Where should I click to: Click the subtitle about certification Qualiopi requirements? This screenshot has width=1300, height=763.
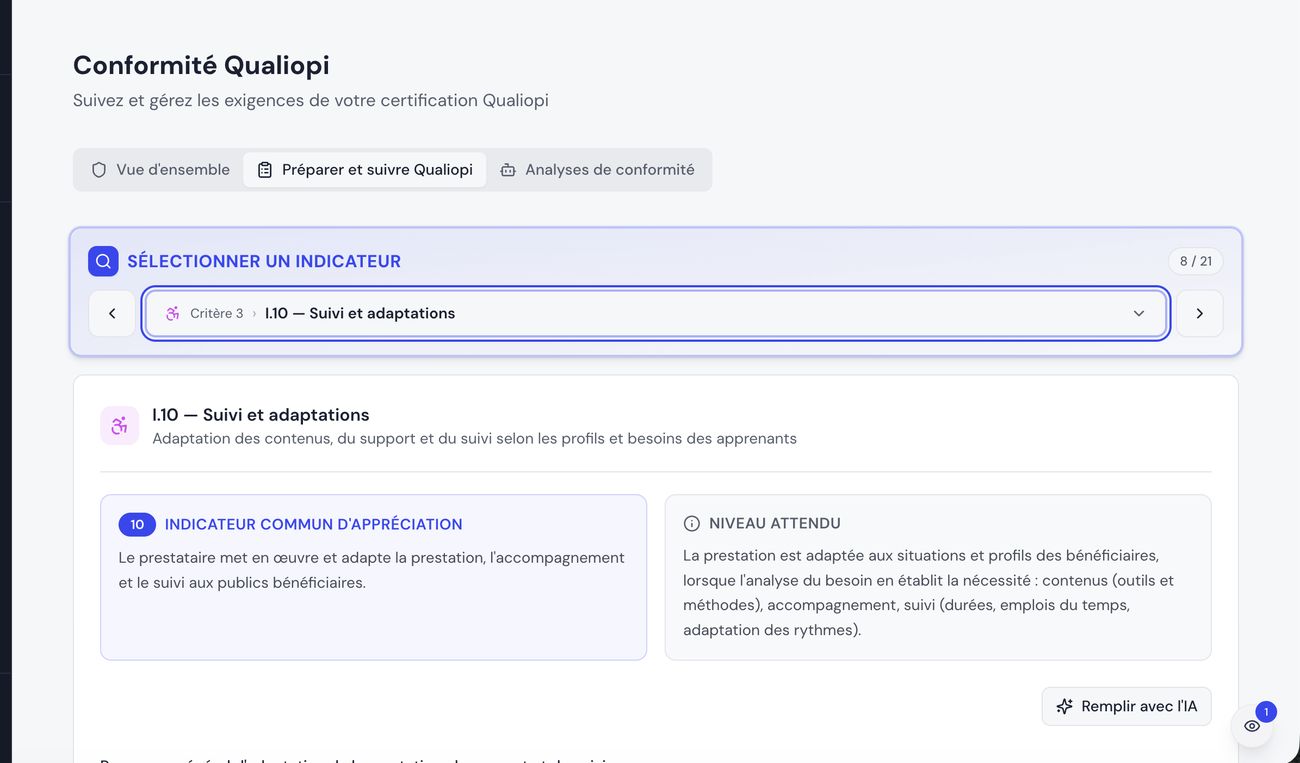pyautogui.click(x=311, y=100)
